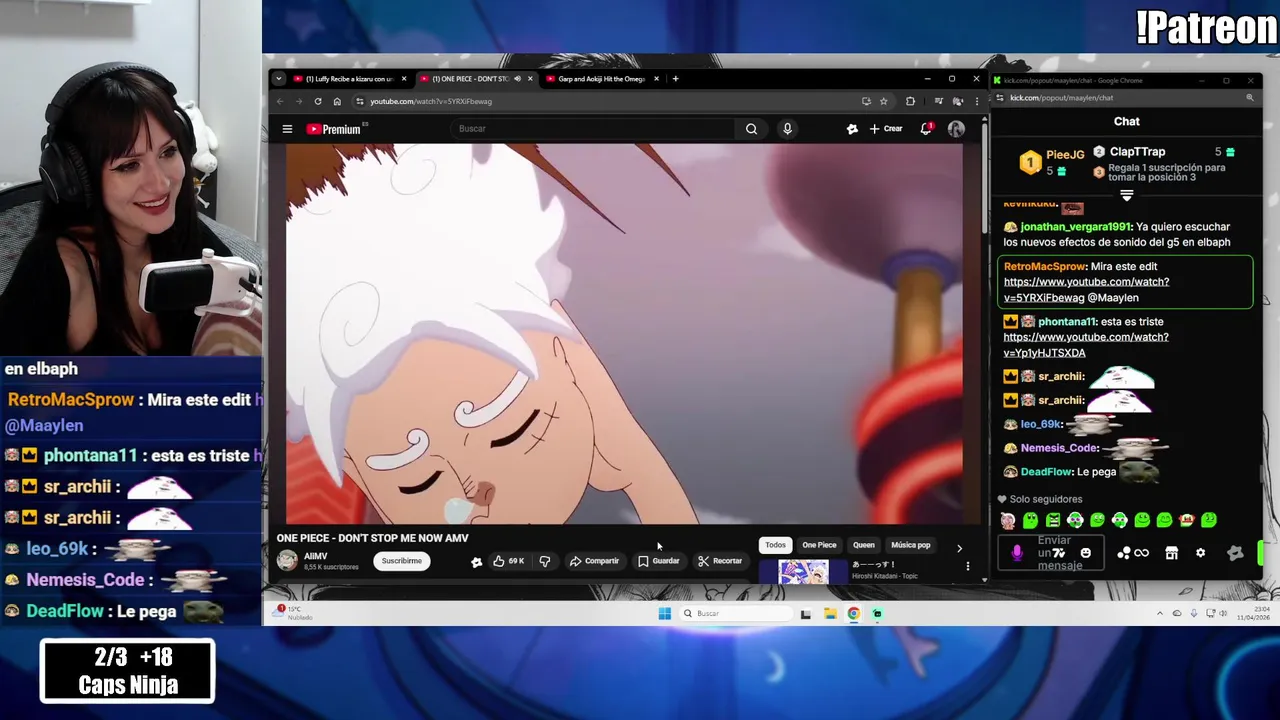Reload the YouTube page

tap(318, 101)
